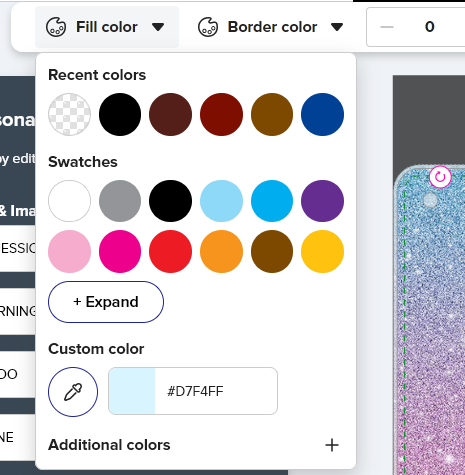
Task: Select the black recent color
Action: click(120, 114)
